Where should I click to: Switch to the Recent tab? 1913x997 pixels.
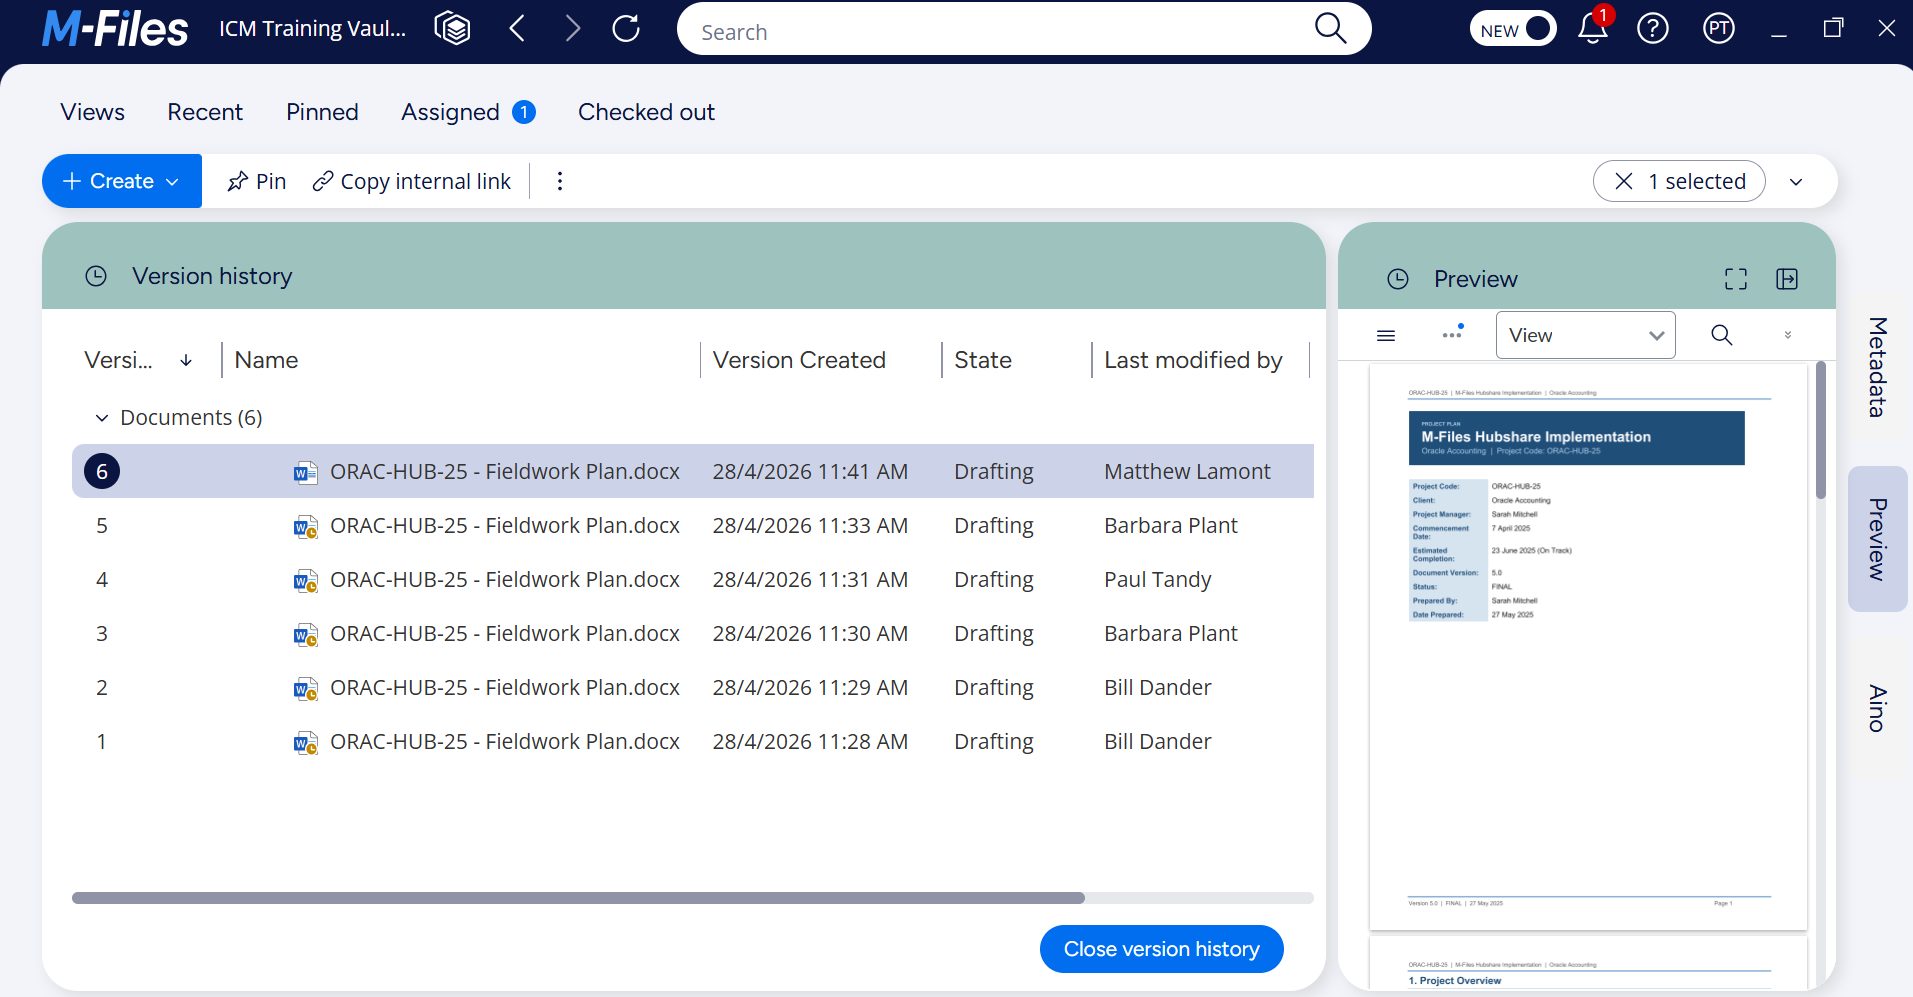tap(205, 112)
